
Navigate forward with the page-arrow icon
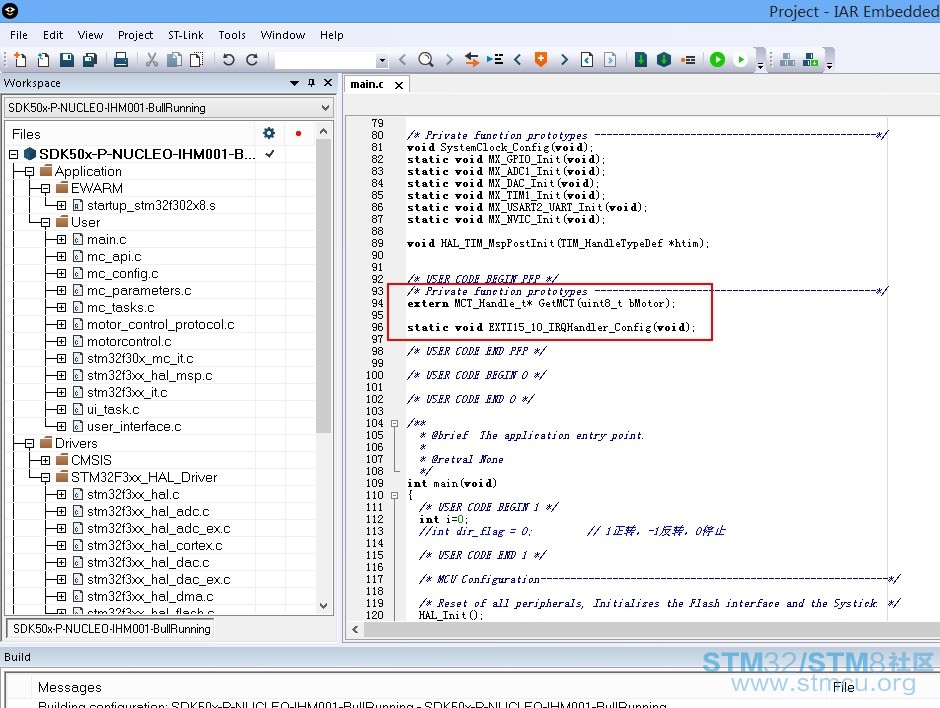click(x=610, y=59)
